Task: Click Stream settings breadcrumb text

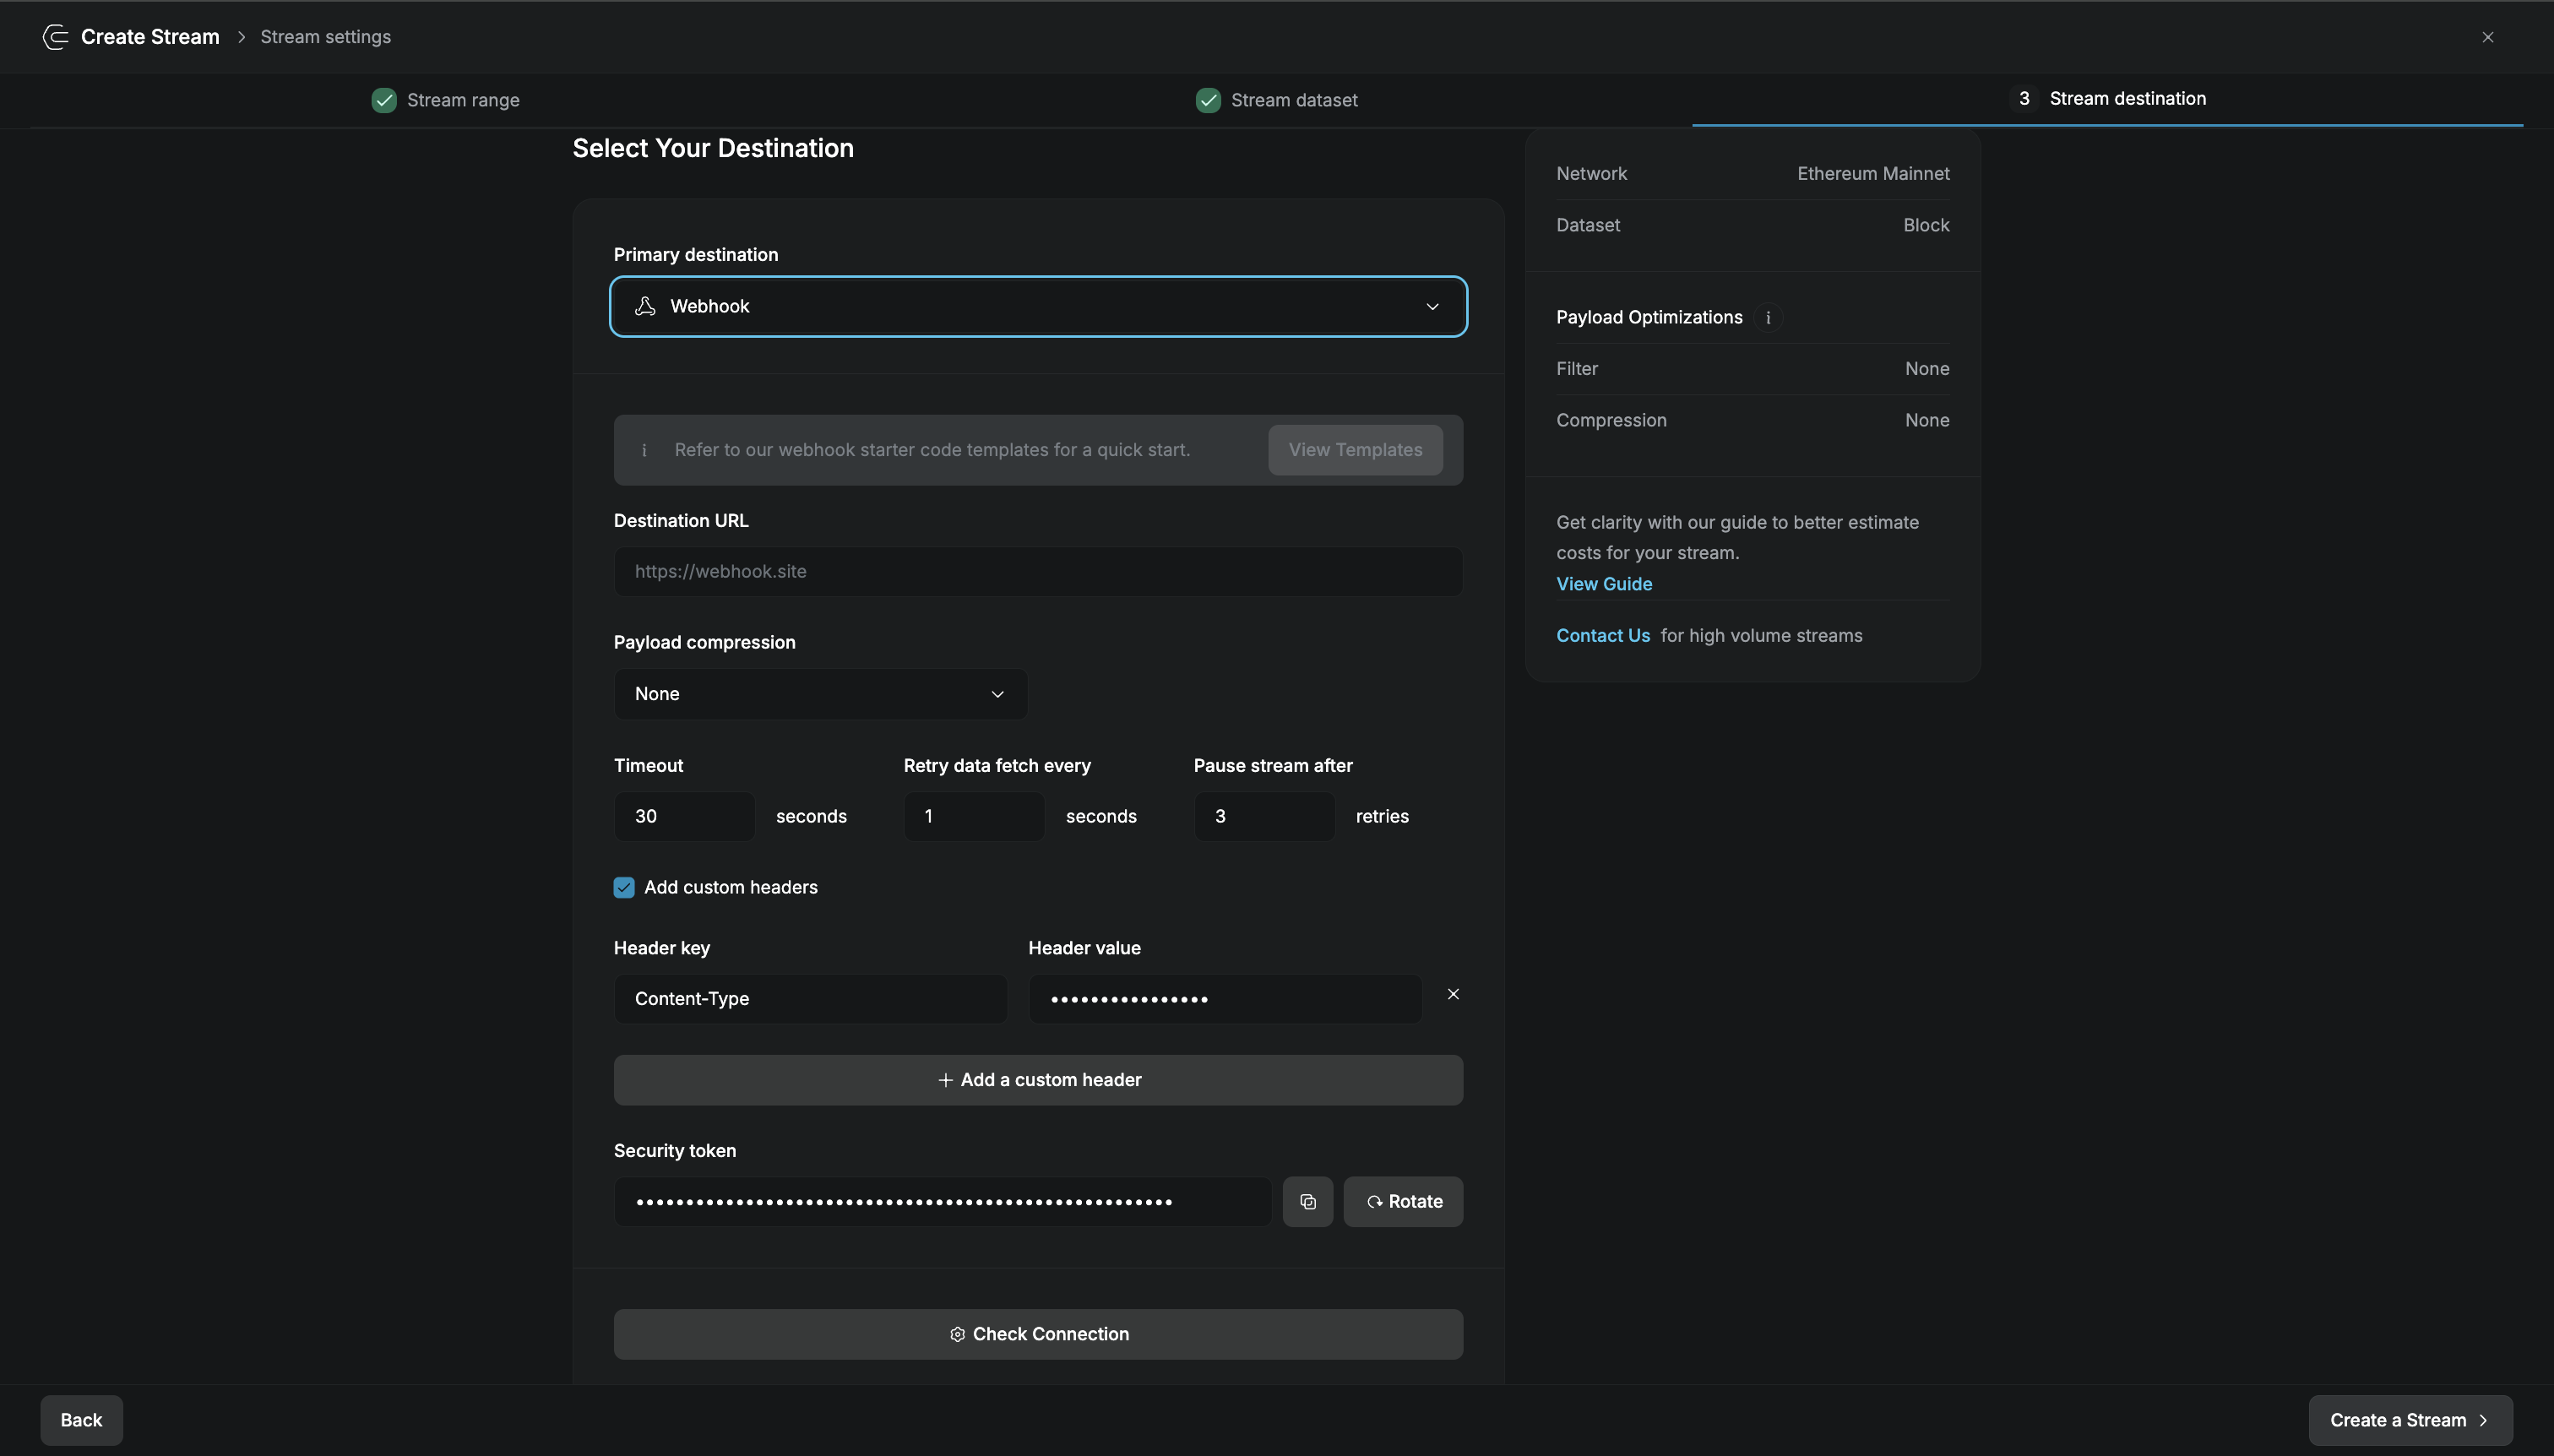Action: 326,37
